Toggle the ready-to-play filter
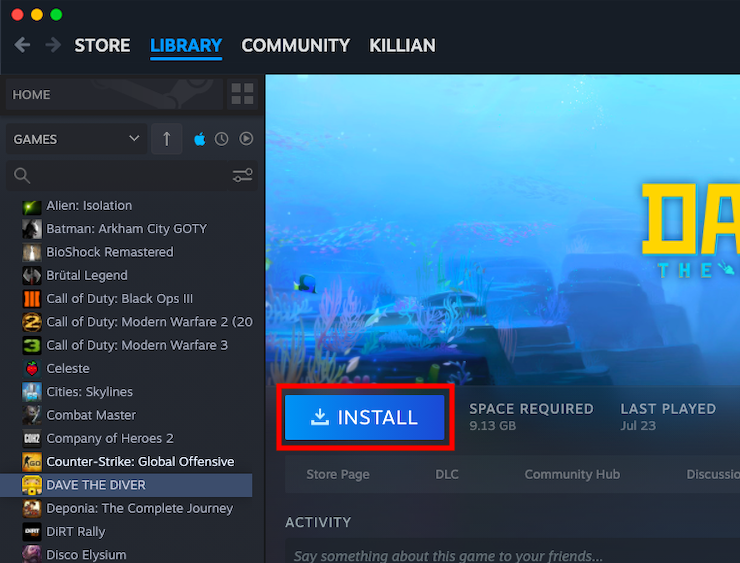 [x=246, y=139]
